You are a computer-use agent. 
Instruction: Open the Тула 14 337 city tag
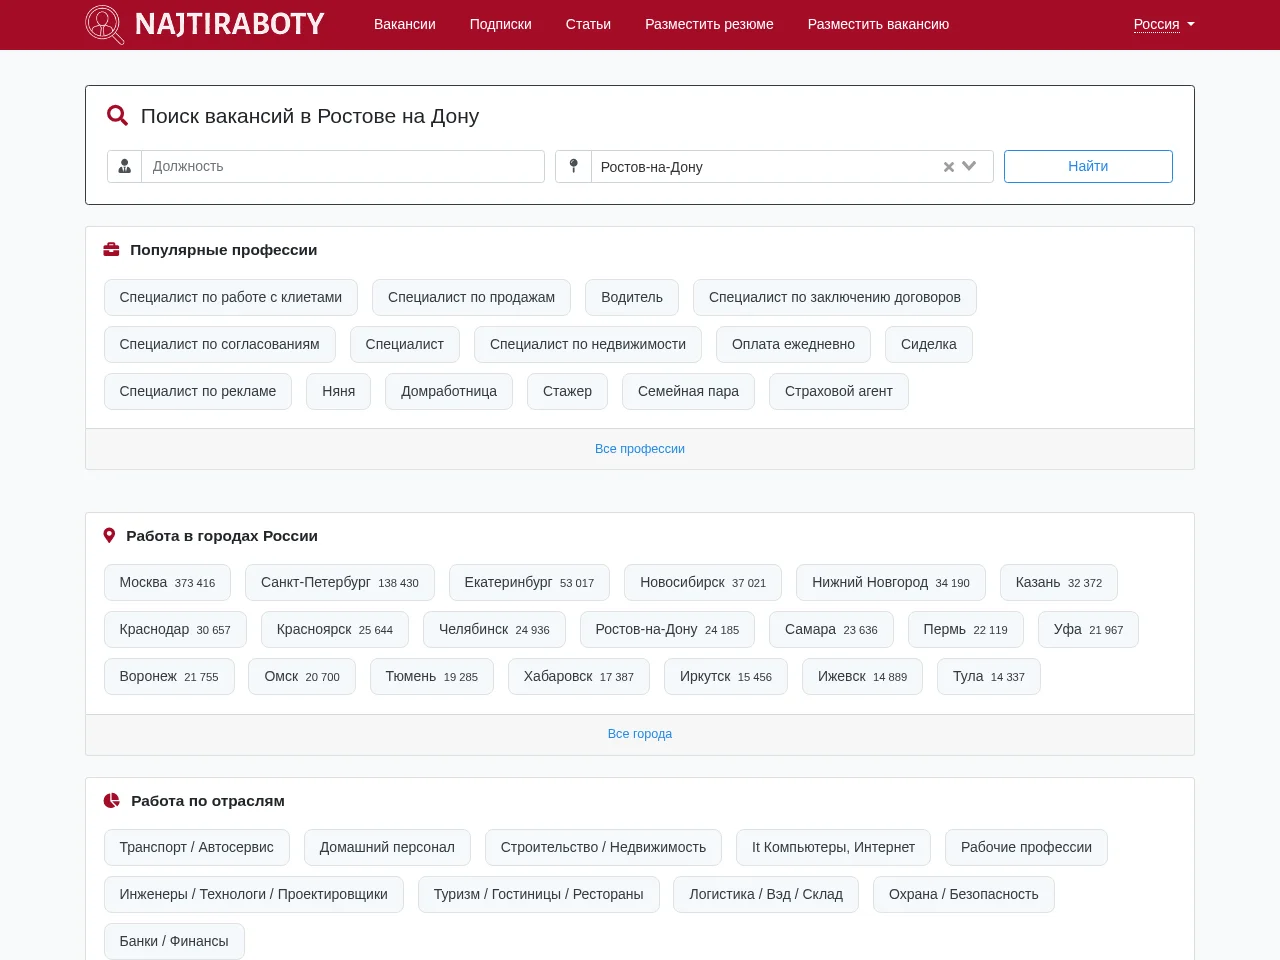(989, 676)
